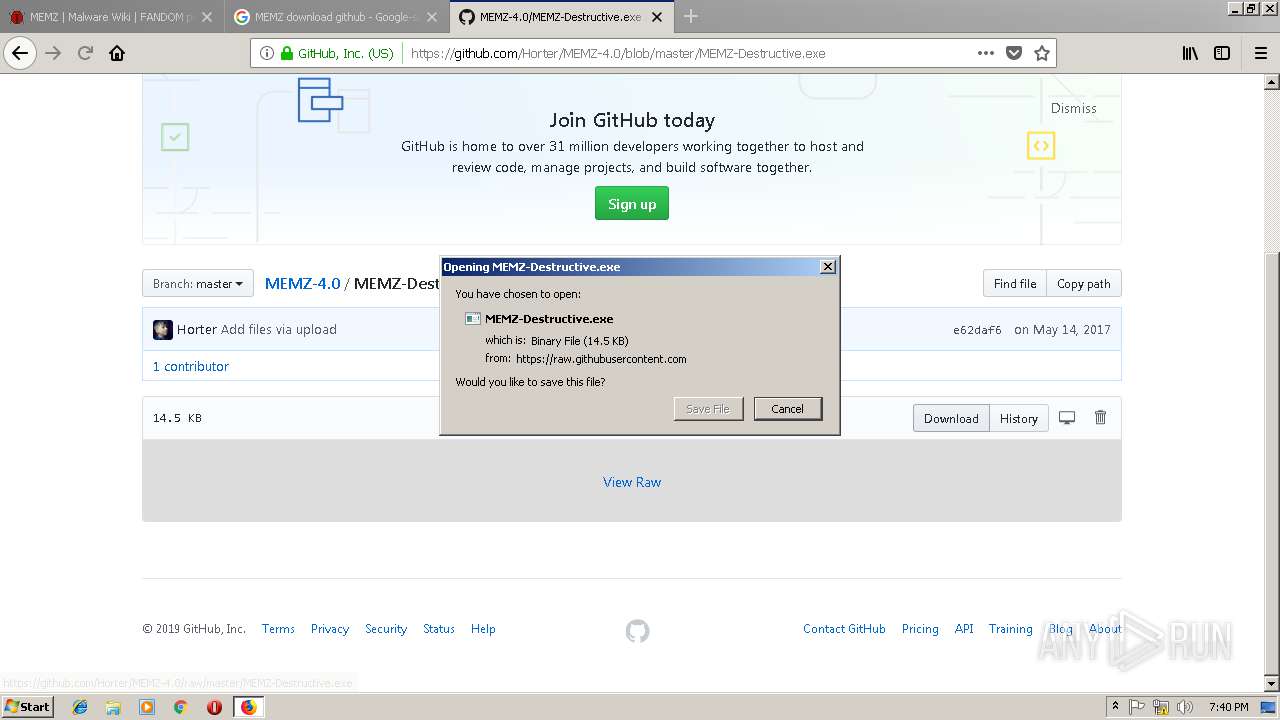Open the volume speaker tray icon
1280x720 pixels.
click(x=1185, y=707)
